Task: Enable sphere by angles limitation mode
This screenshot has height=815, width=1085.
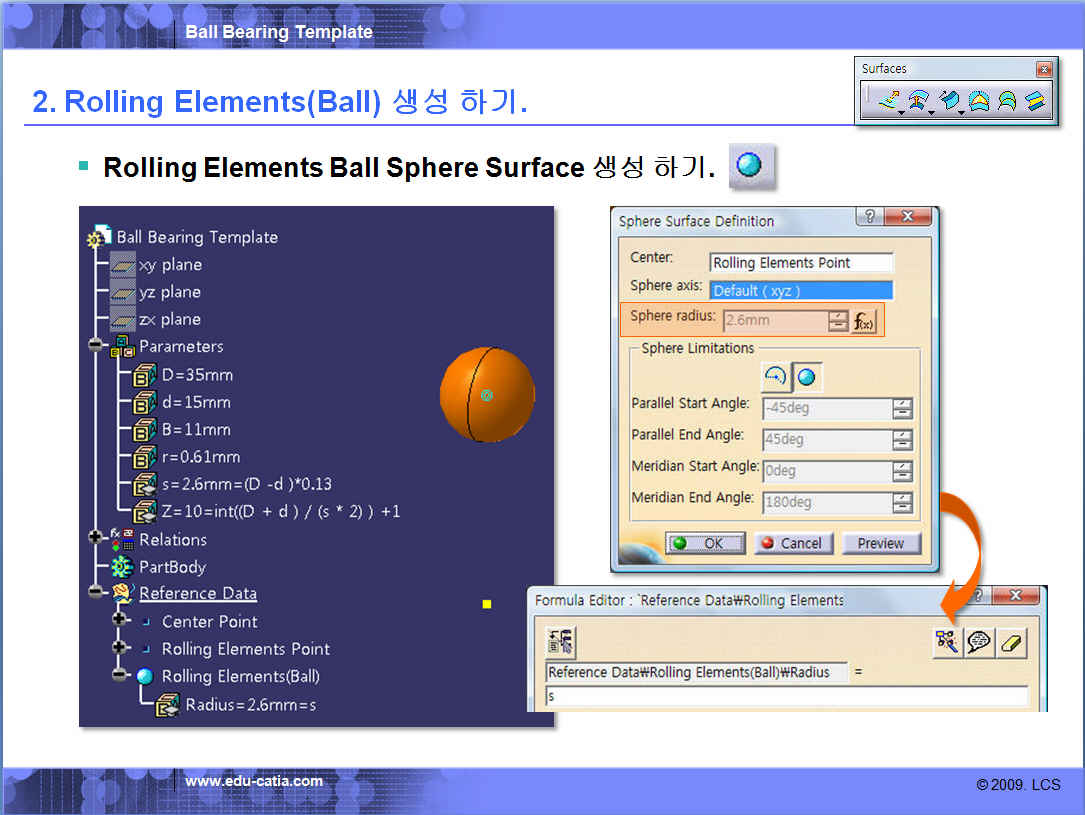Action: tap(776, 377)
